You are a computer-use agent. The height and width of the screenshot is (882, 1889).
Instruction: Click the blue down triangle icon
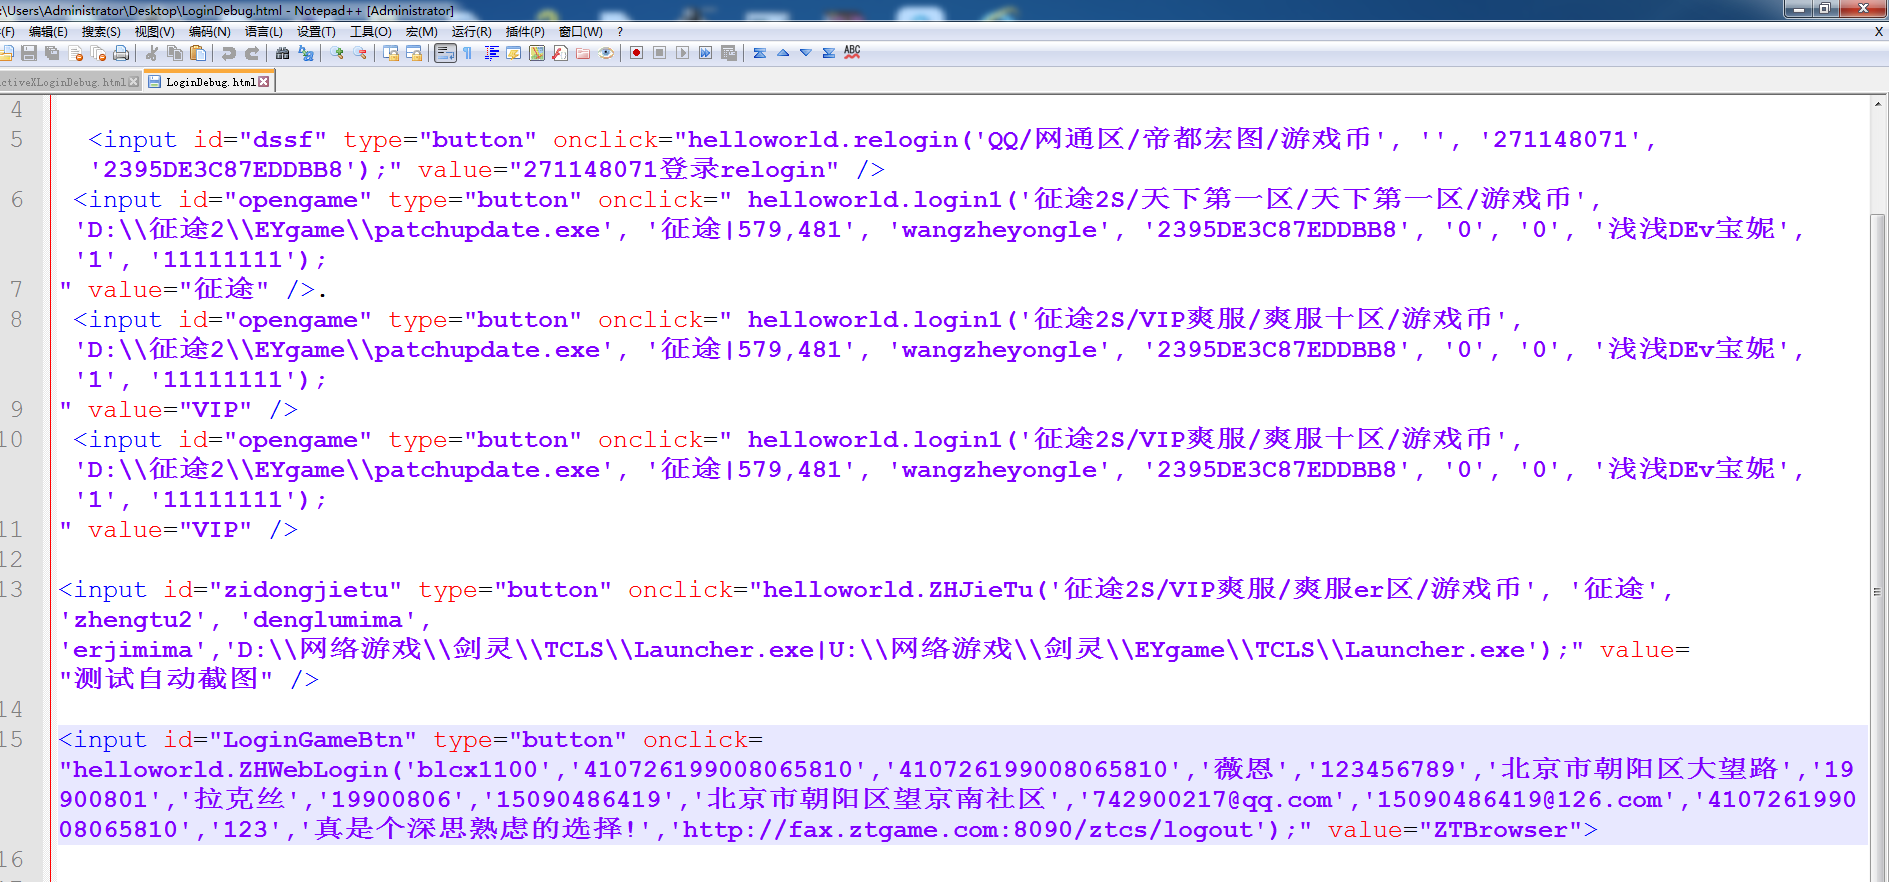pos(806,53)
